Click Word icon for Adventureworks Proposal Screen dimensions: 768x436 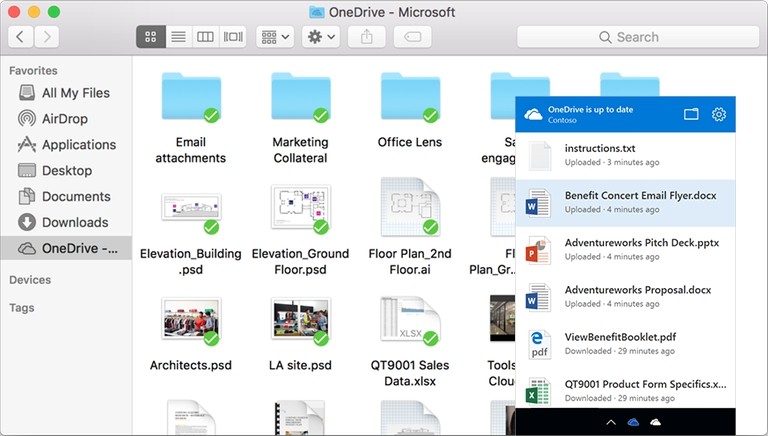point(538,297)
